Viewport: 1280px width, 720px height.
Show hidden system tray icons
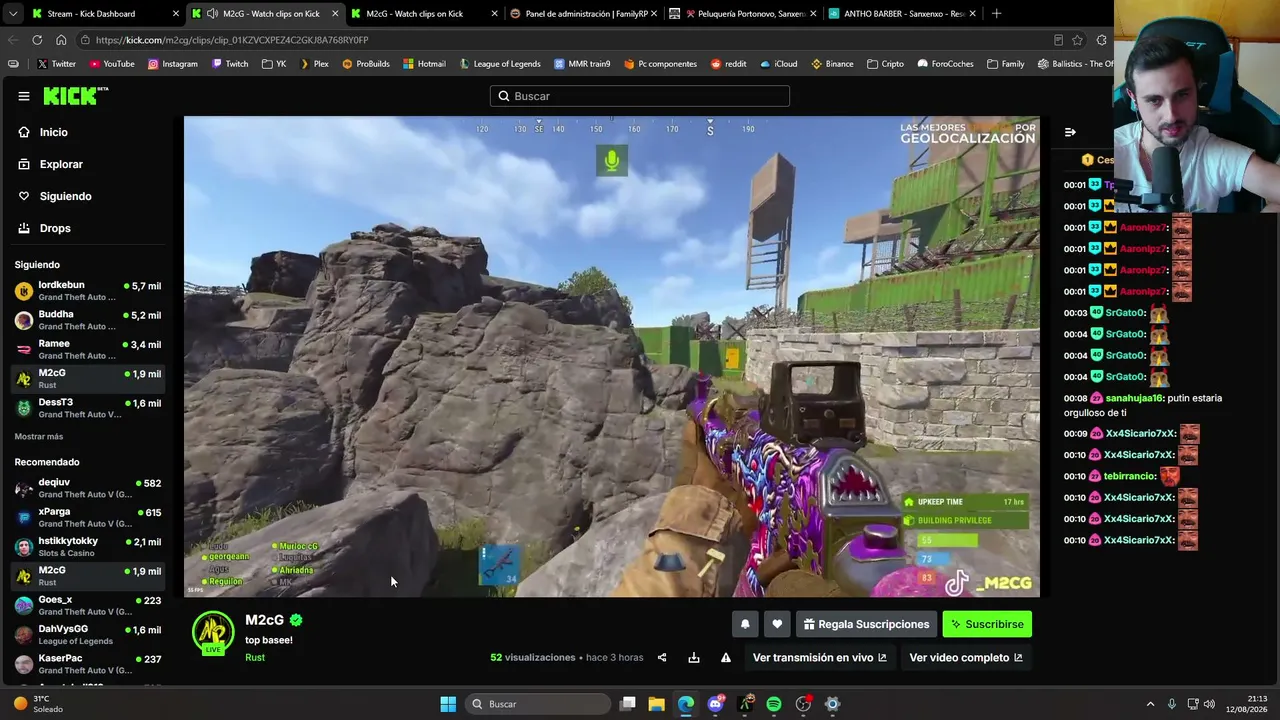click(x=1150, y=704)
